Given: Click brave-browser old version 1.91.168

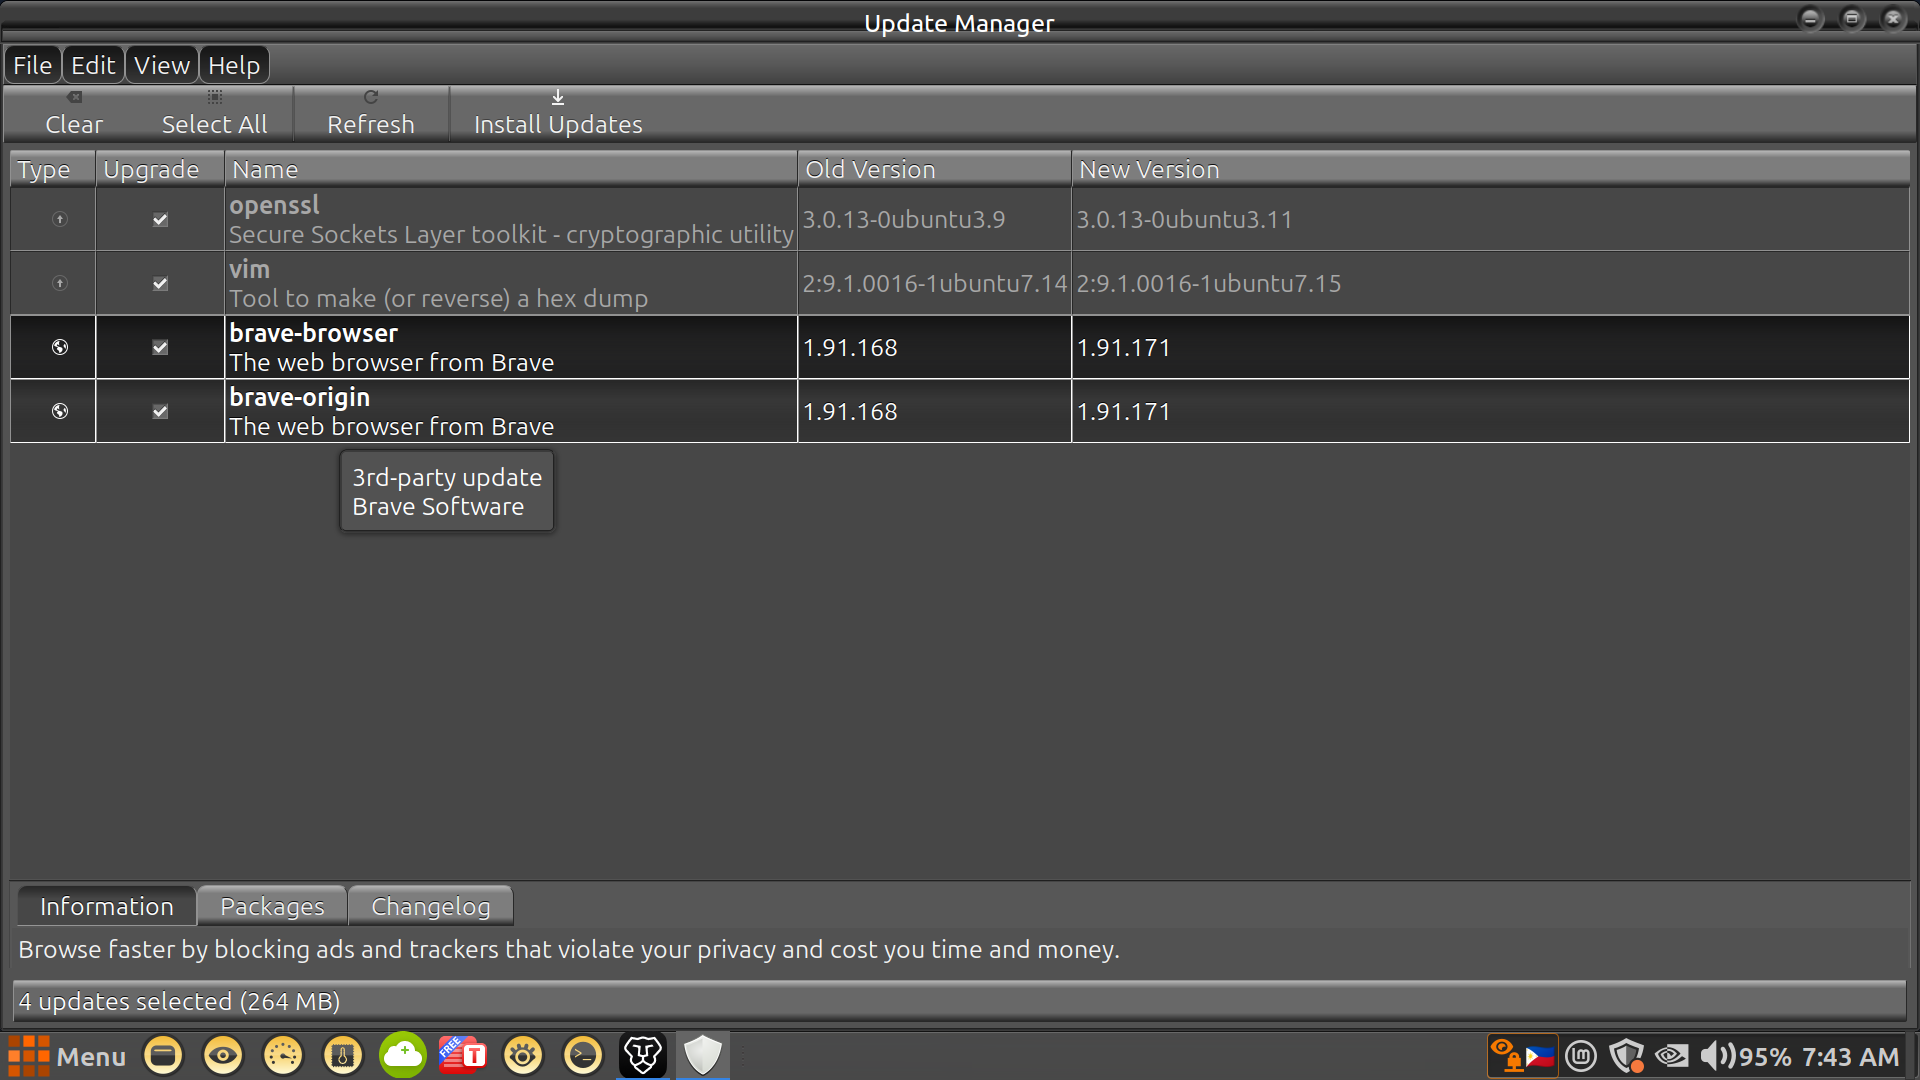Looking at the screenshot, I should (850, 347).
